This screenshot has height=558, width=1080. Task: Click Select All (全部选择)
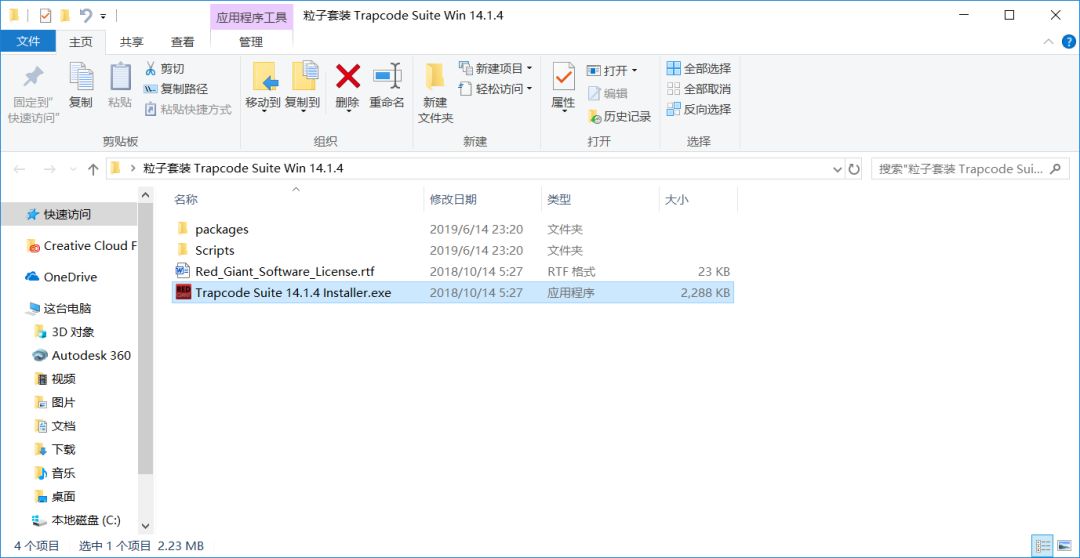698,68
